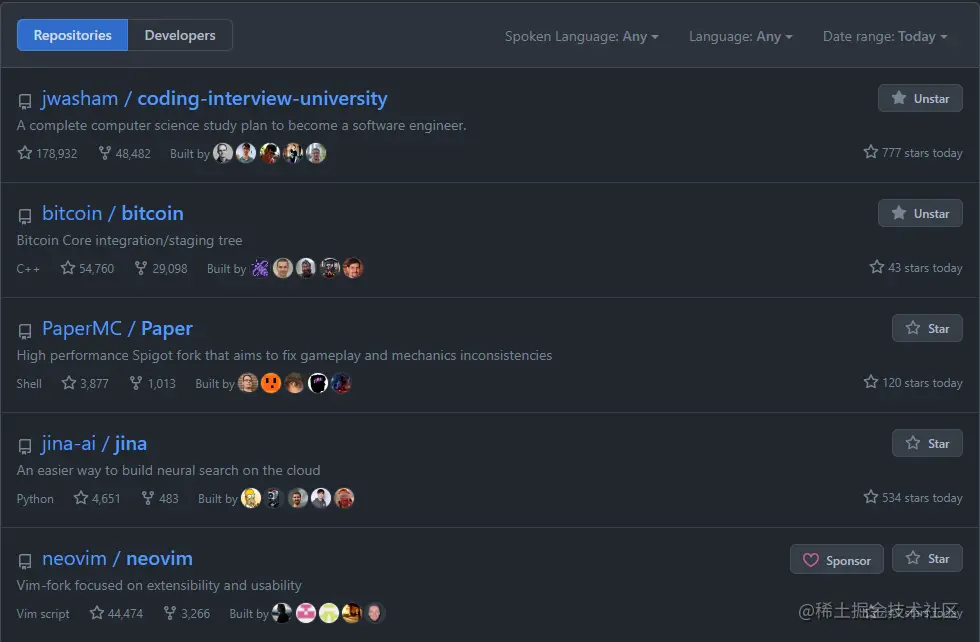Star the jina-ai / jina repository
The width and height of the screenshot is (980, 642).
927,443
